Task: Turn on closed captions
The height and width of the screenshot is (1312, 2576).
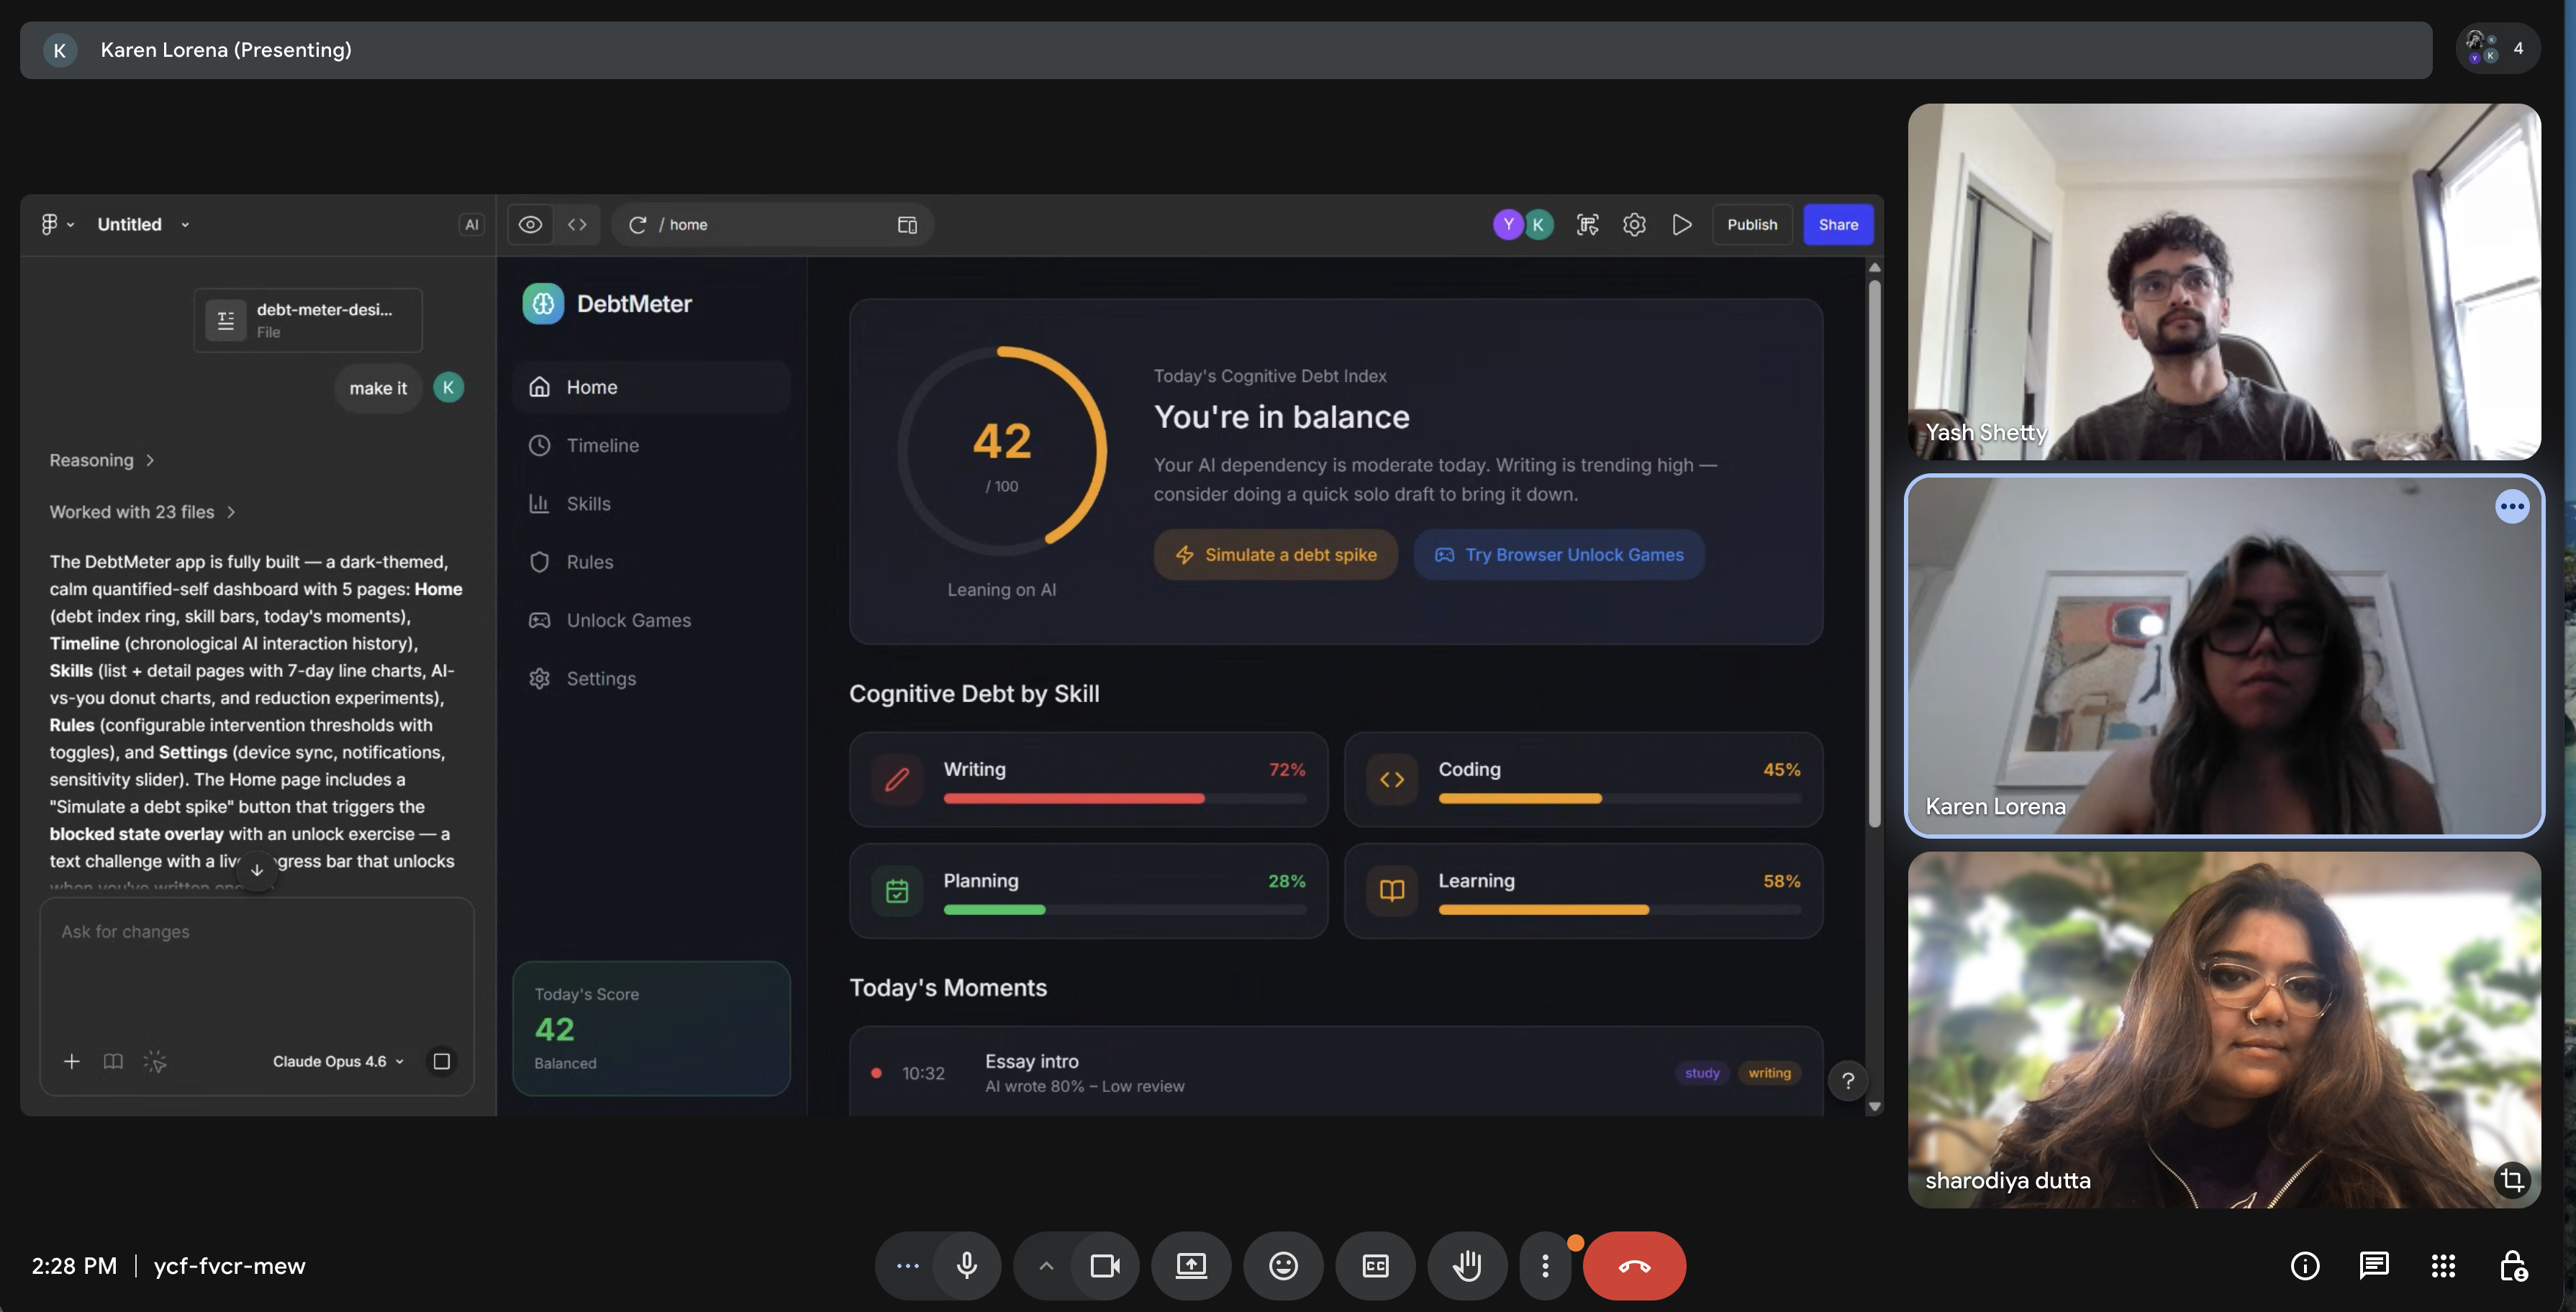Action: pyautogui.click(x=1375, y=1266)
